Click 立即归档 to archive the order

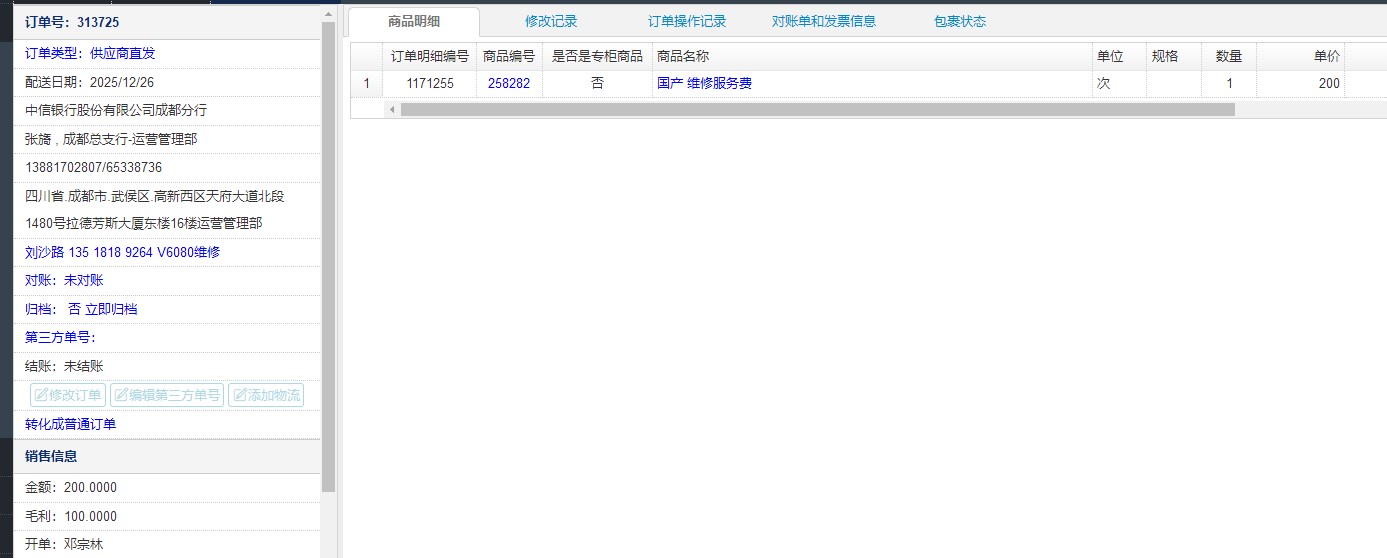coord(111,310)
